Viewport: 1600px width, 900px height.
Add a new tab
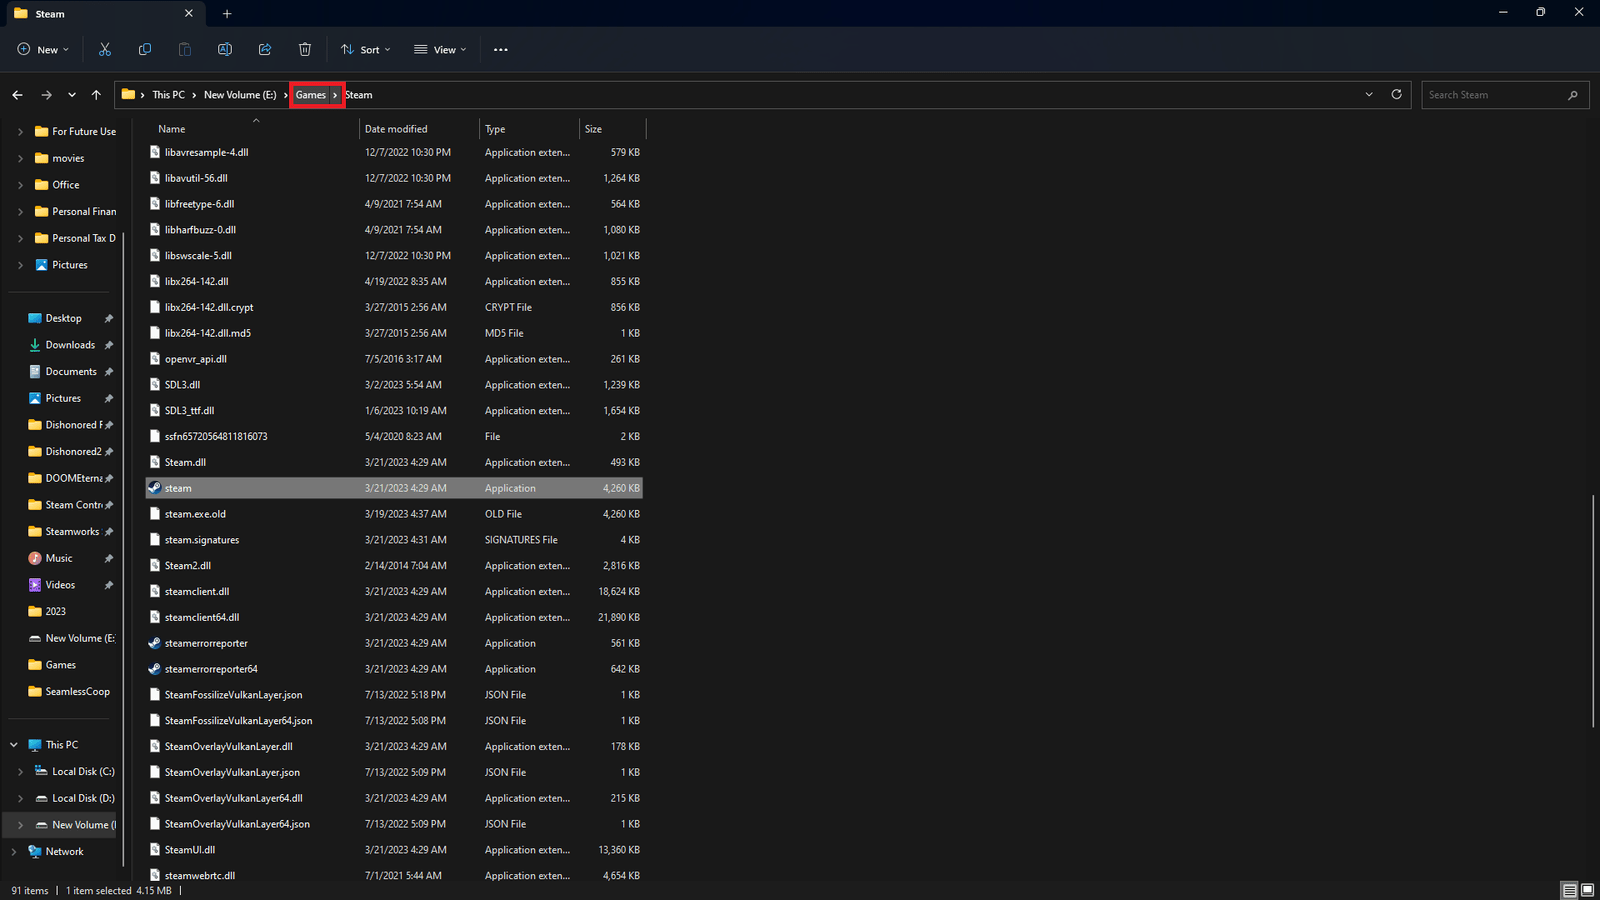click(227, 14)
